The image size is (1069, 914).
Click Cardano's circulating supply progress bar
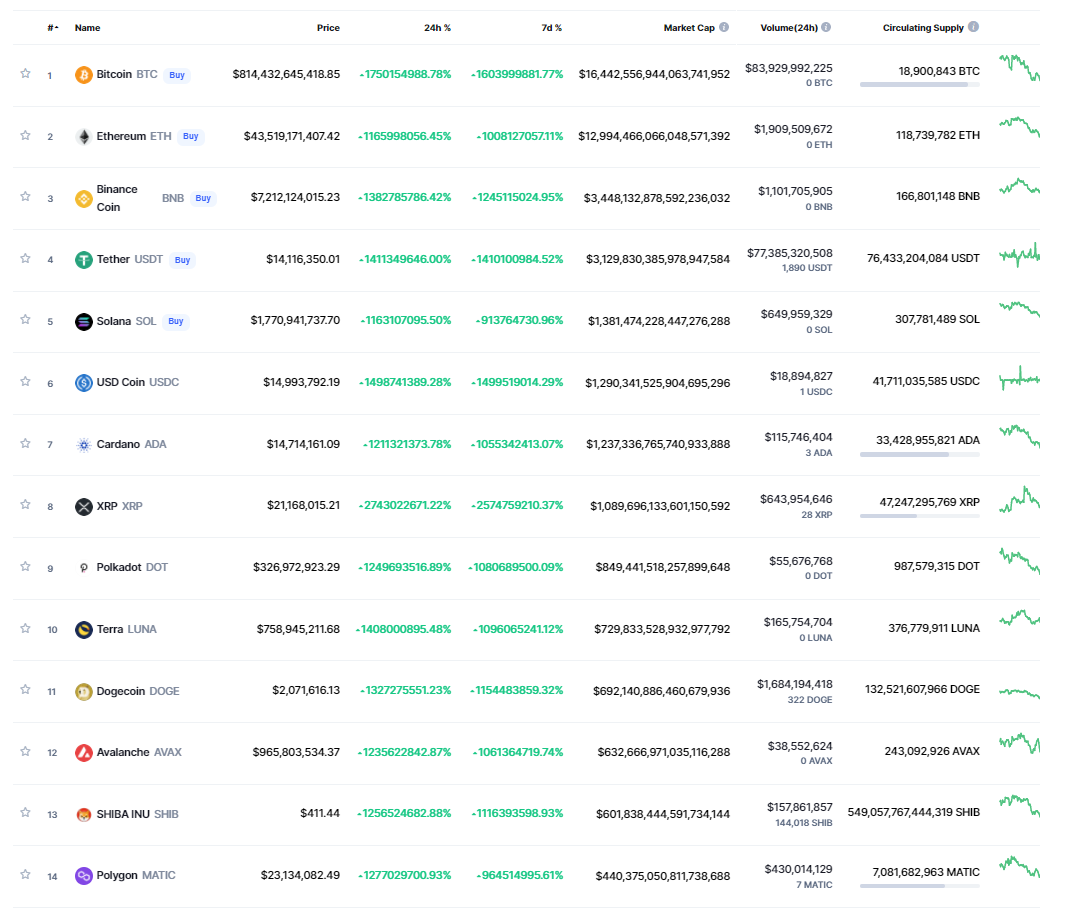(919, 455)
